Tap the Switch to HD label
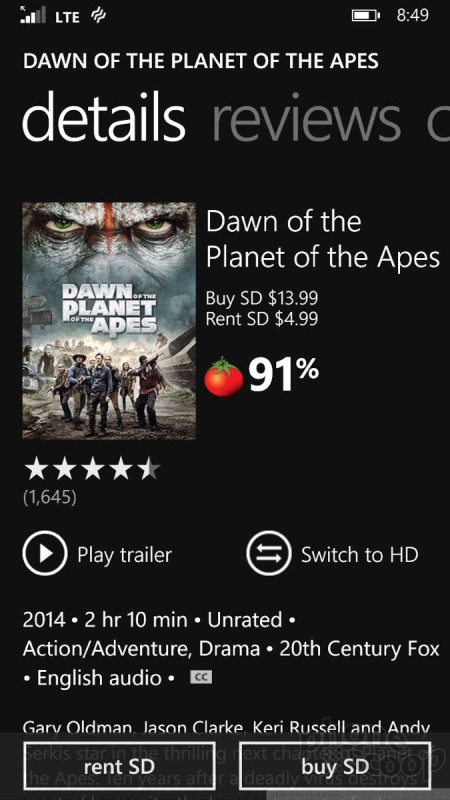The width and height of the screenshot is (450, 800). point(360,554)
